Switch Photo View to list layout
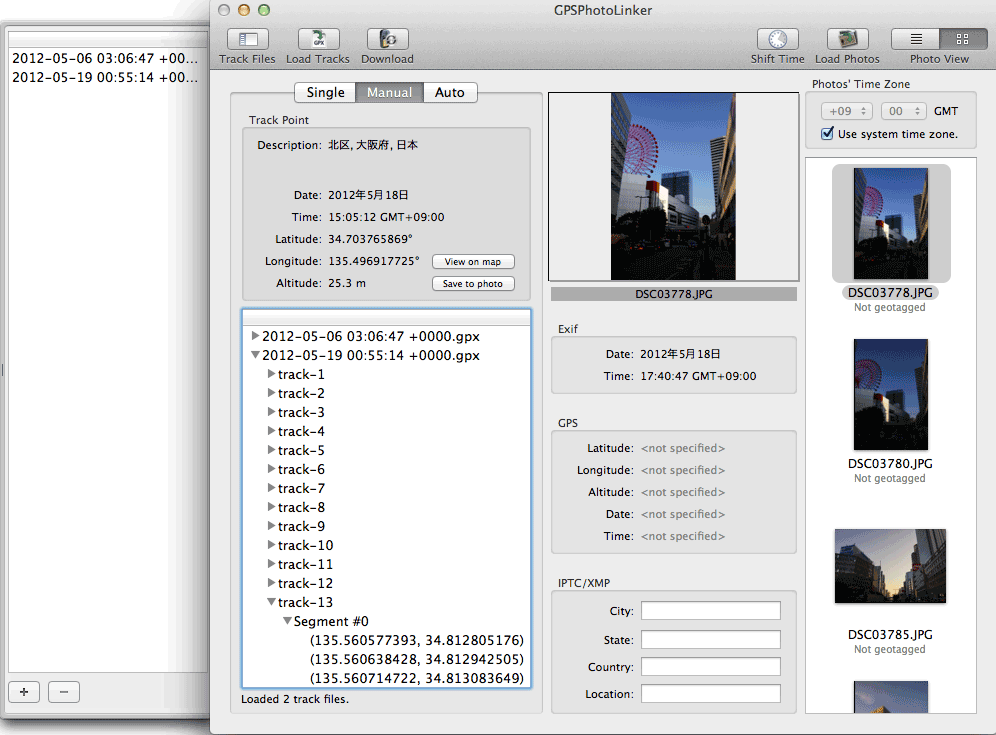996x735 pixels. pos(916,40)
